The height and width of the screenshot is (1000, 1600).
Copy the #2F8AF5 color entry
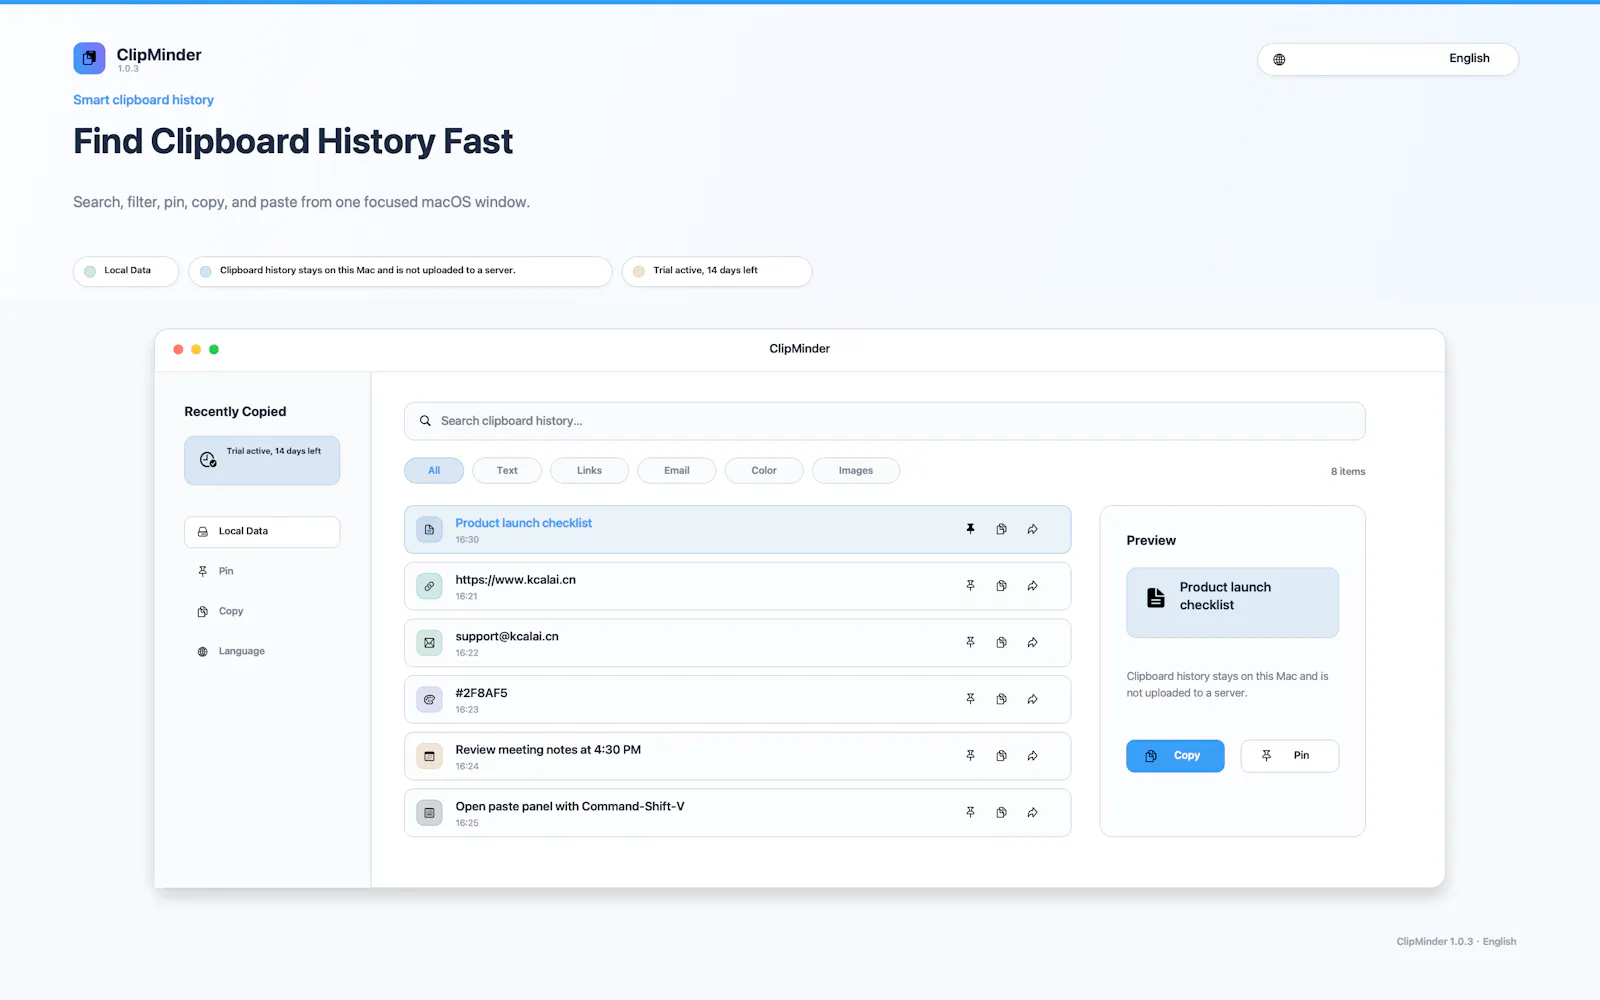click(x=1001, y=699)
